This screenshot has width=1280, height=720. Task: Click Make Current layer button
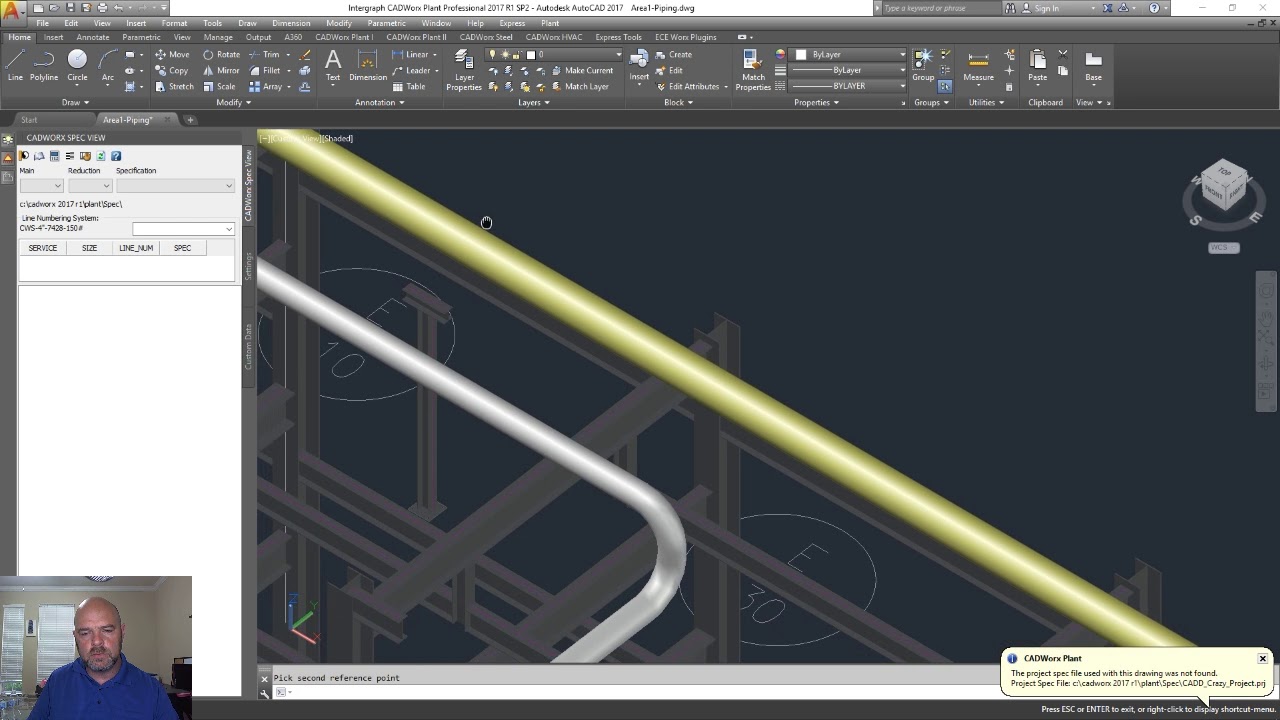tap(582, 71)
